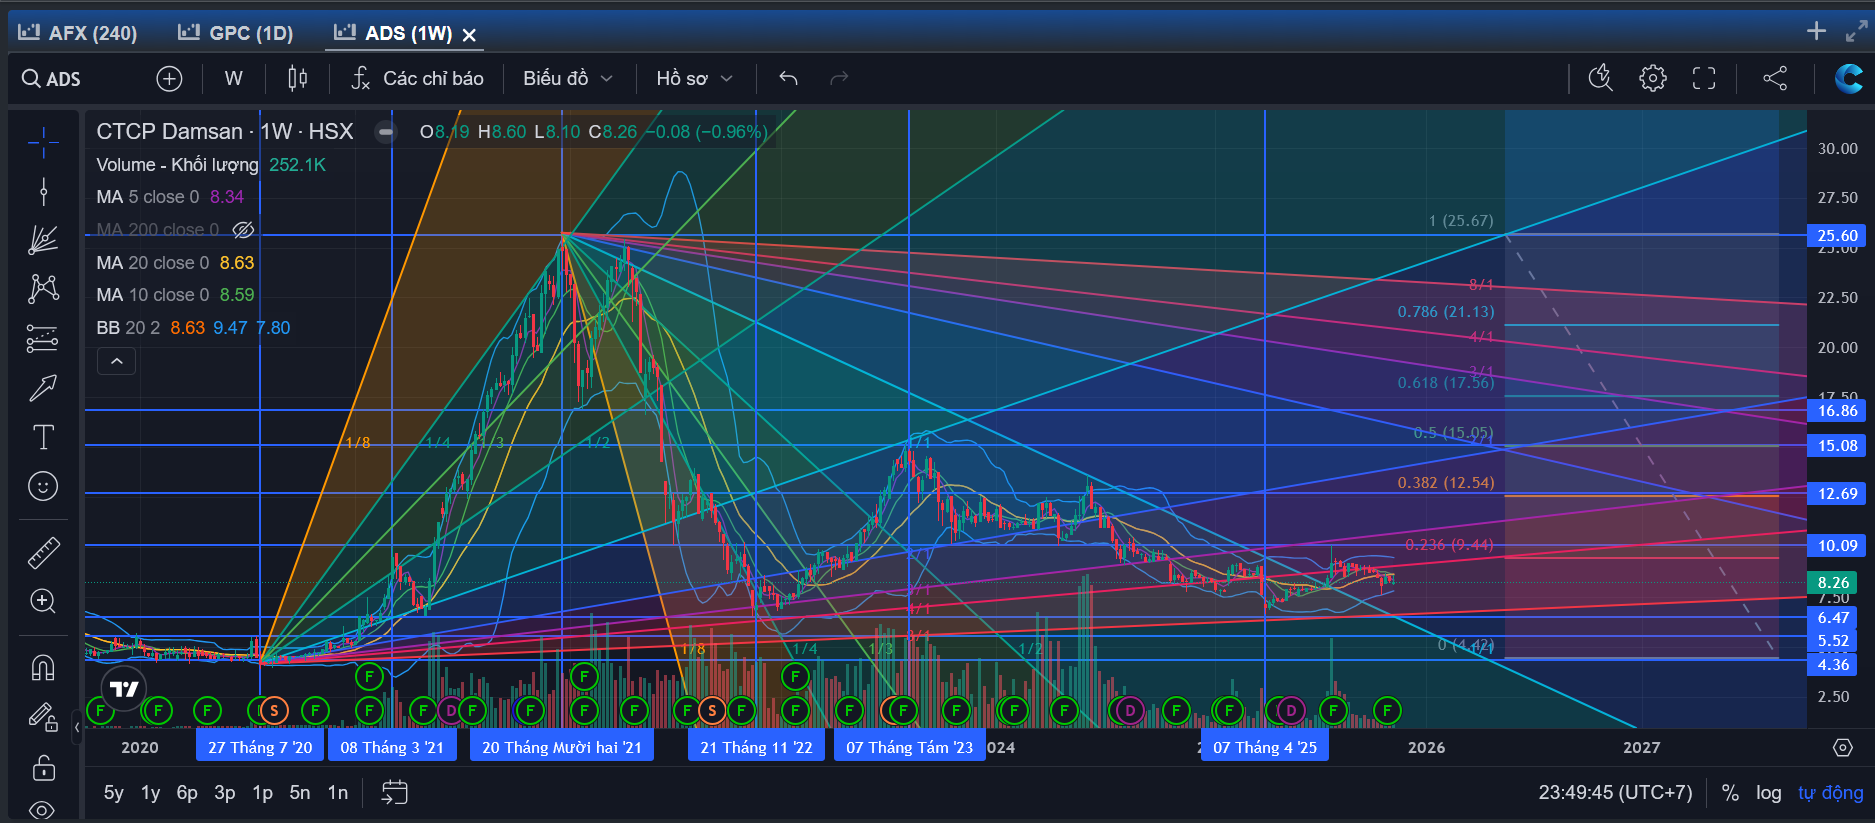Viewport: 1875px width, 823px height.
Task: Open the quick search tool
Action: click(1601, 78)
